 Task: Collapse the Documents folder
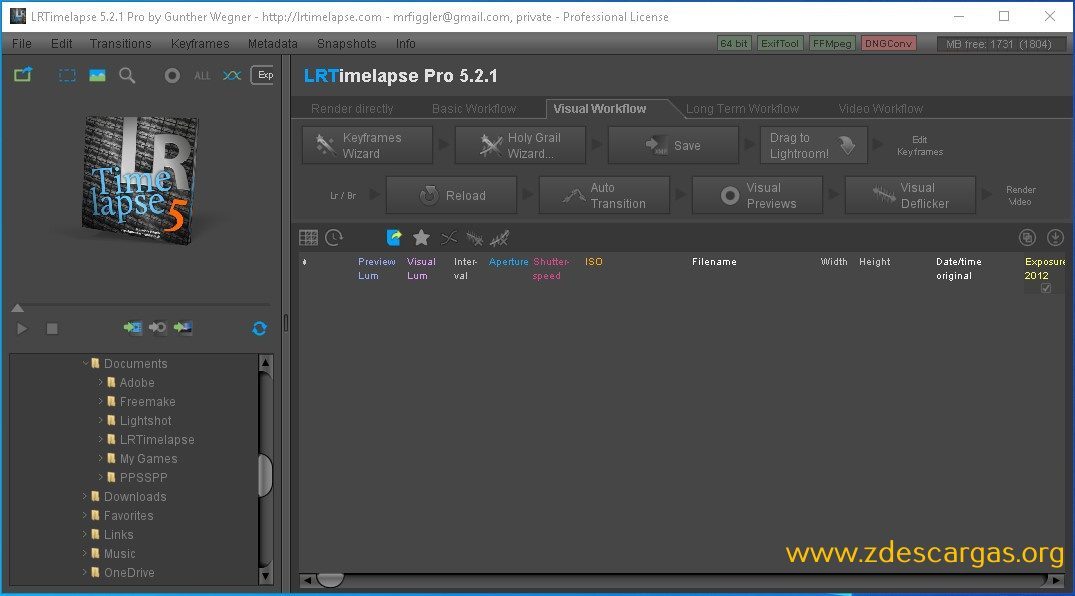point(85,363)
